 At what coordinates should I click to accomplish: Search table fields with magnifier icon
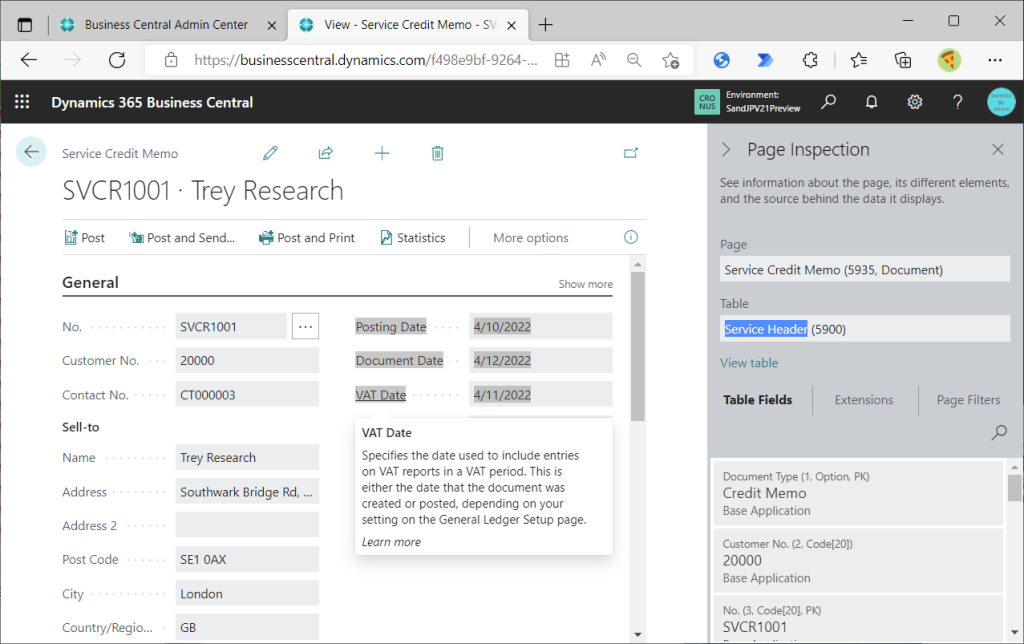(x=998, y=433)
